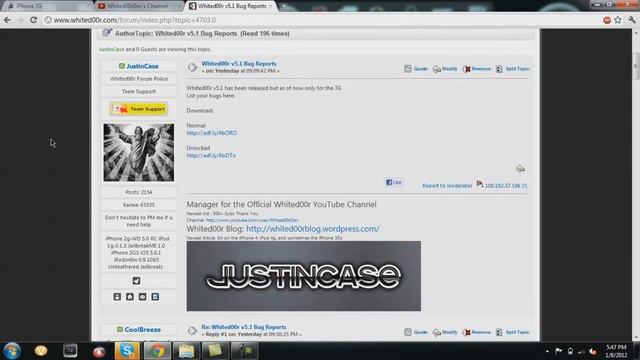Click the message icon beside first post title
The image size is (640, 360).
point(192,67)
